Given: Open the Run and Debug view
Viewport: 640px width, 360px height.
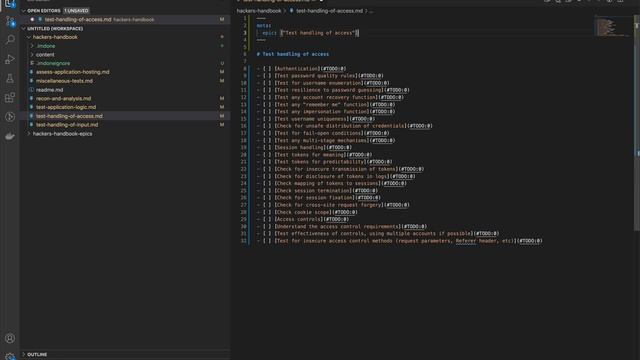Looking at the screenshot, I should [x=10, y=59].
